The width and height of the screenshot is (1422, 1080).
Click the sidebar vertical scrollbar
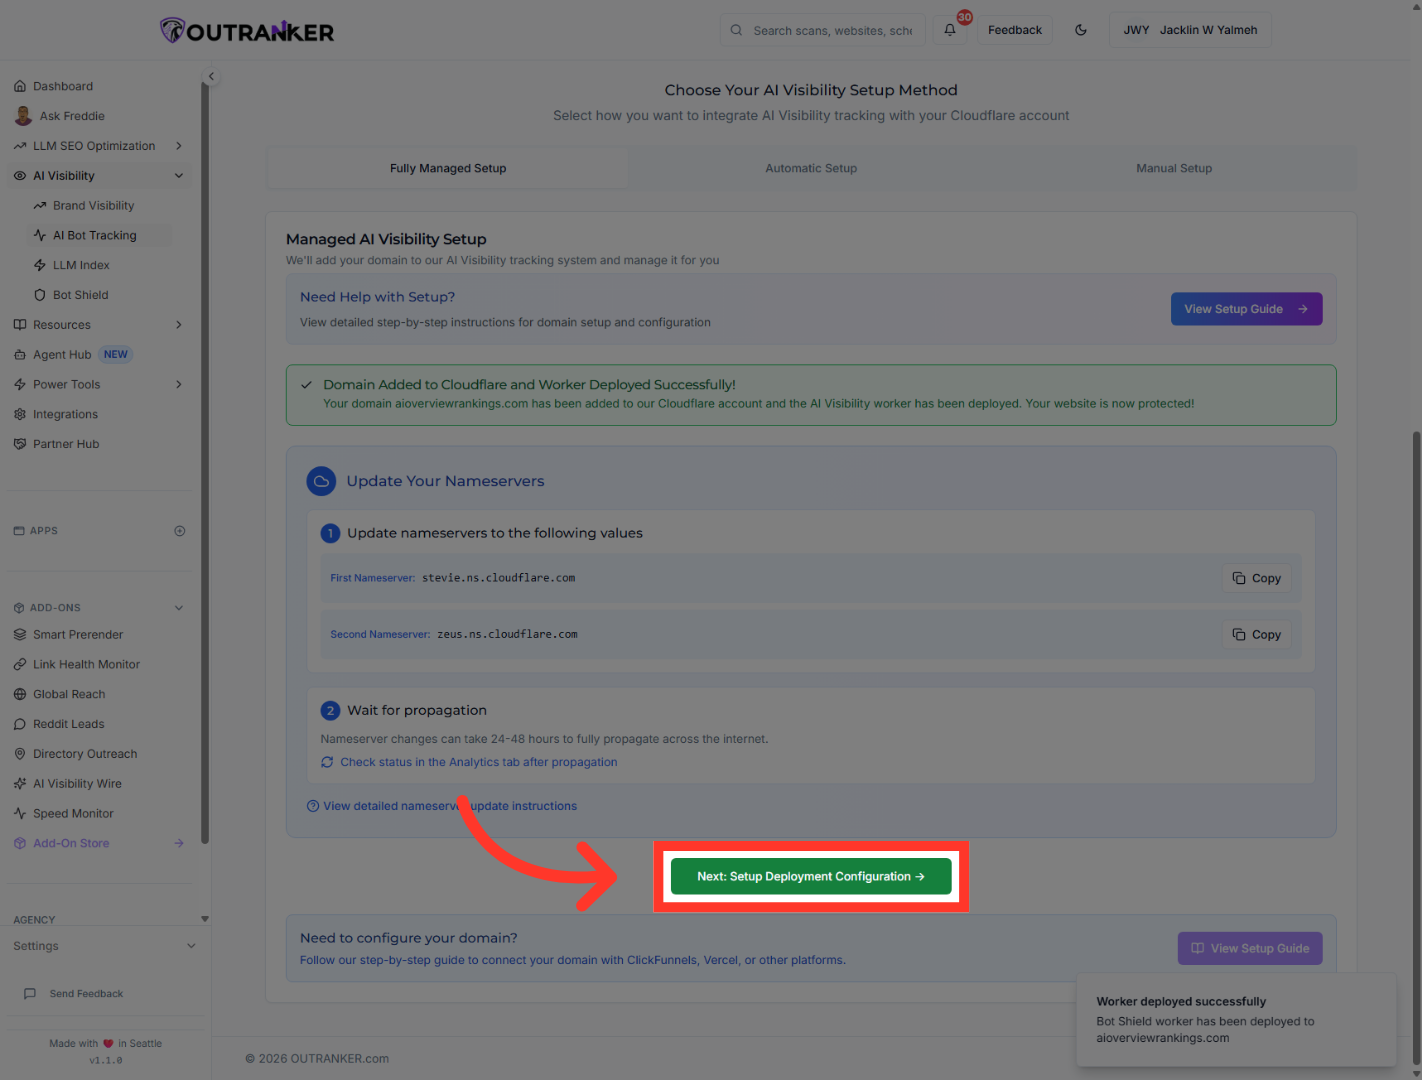tap(205, 464)
